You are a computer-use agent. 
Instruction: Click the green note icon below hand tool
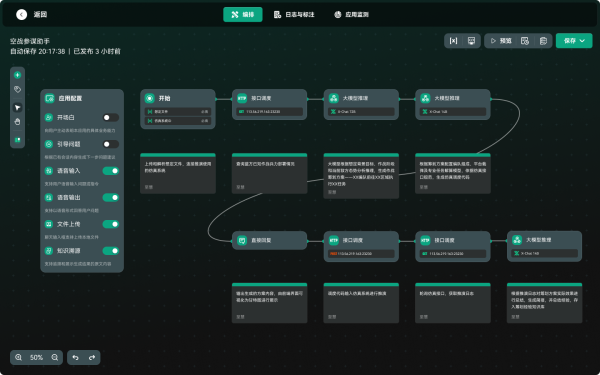[17, 140]
